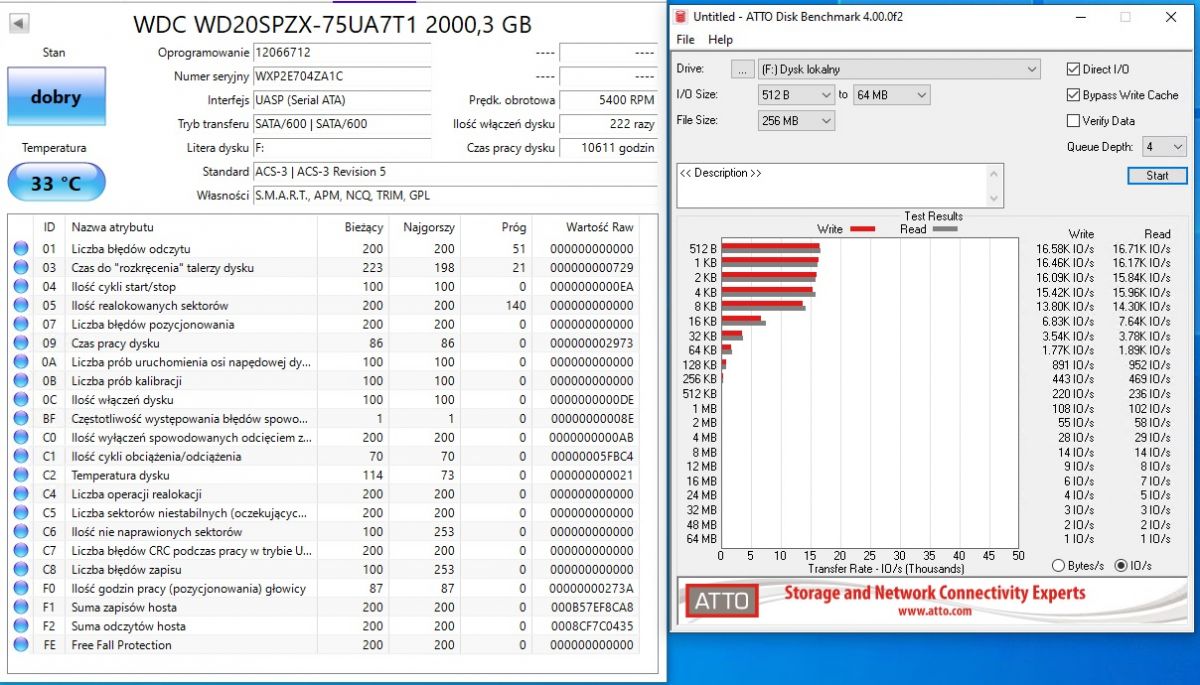This screenshot has height=685, width=1200.
Task: Click the 16.58K IO/s write result
Action: [x=1065, y=249]
